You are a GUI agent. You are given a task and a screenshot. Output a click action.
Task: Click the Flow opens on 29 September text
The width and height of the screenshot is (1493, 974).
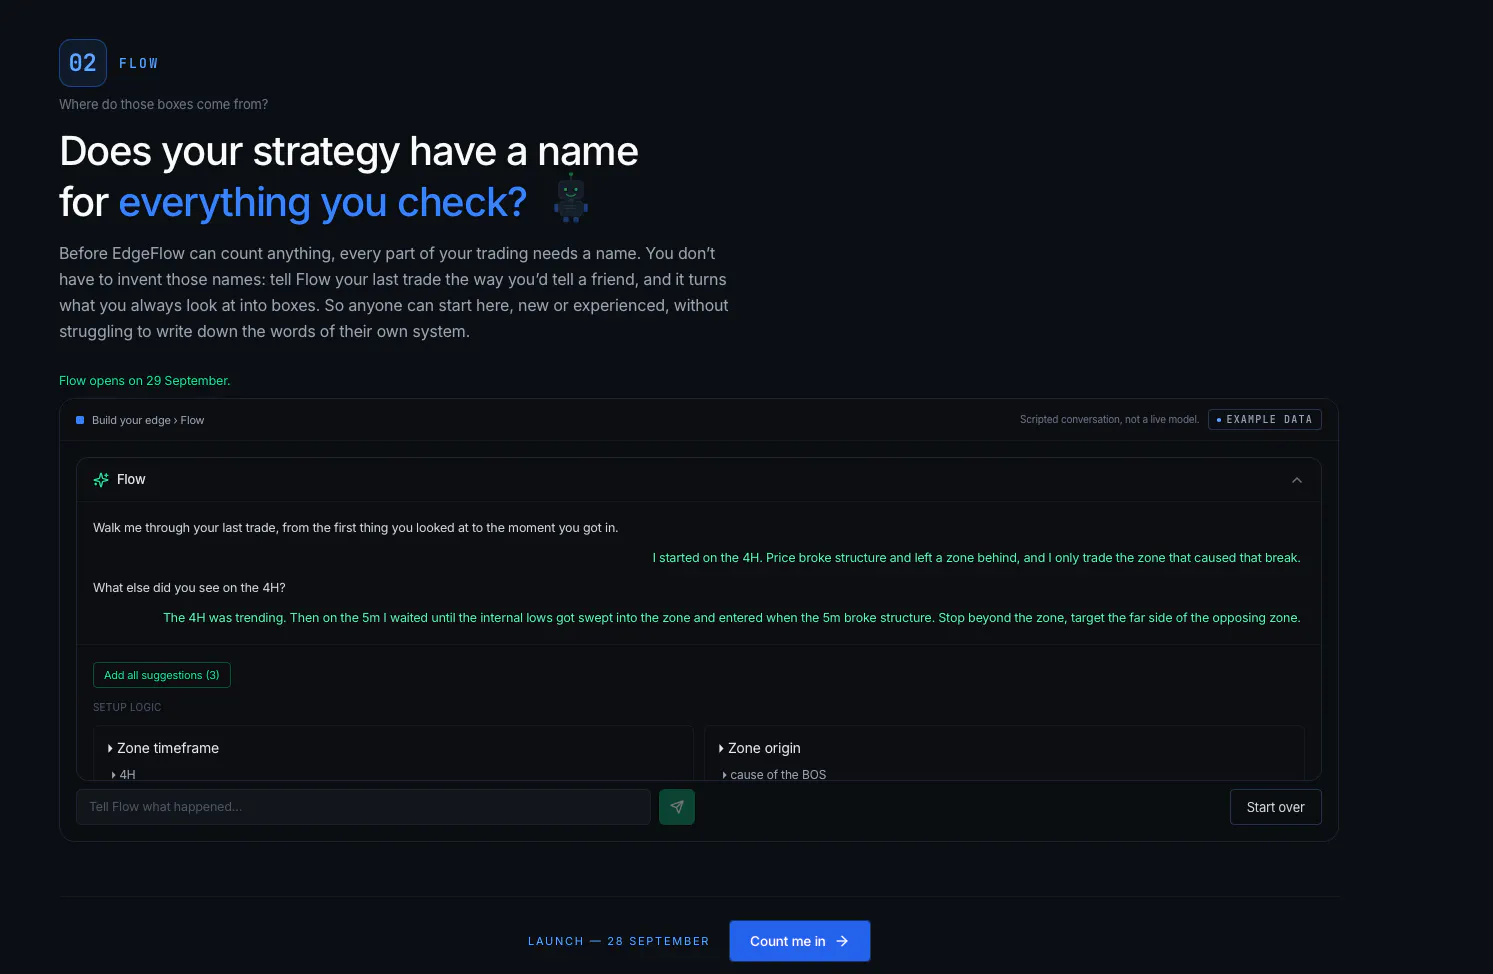coord(144,381)
